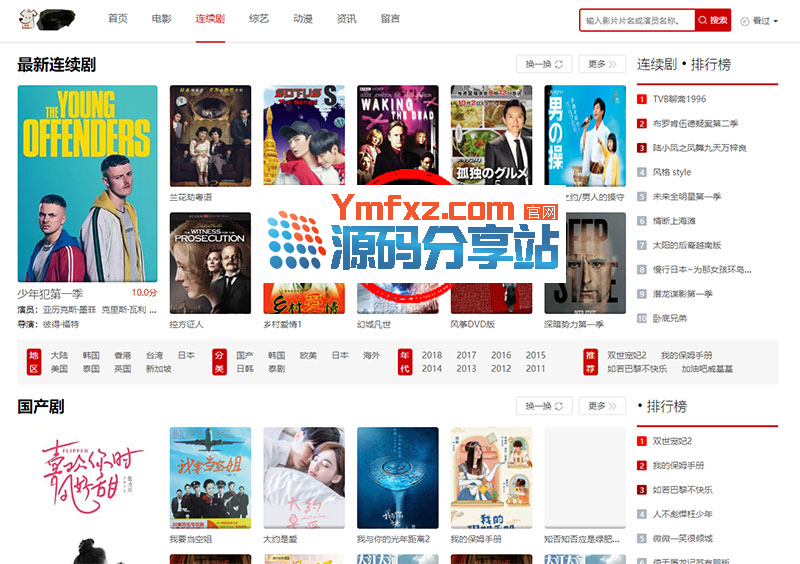The height and width of the screenshot is (564, 800).
Task: Select rank 1 item TVB聊斋1996
Action: point(679,99)
